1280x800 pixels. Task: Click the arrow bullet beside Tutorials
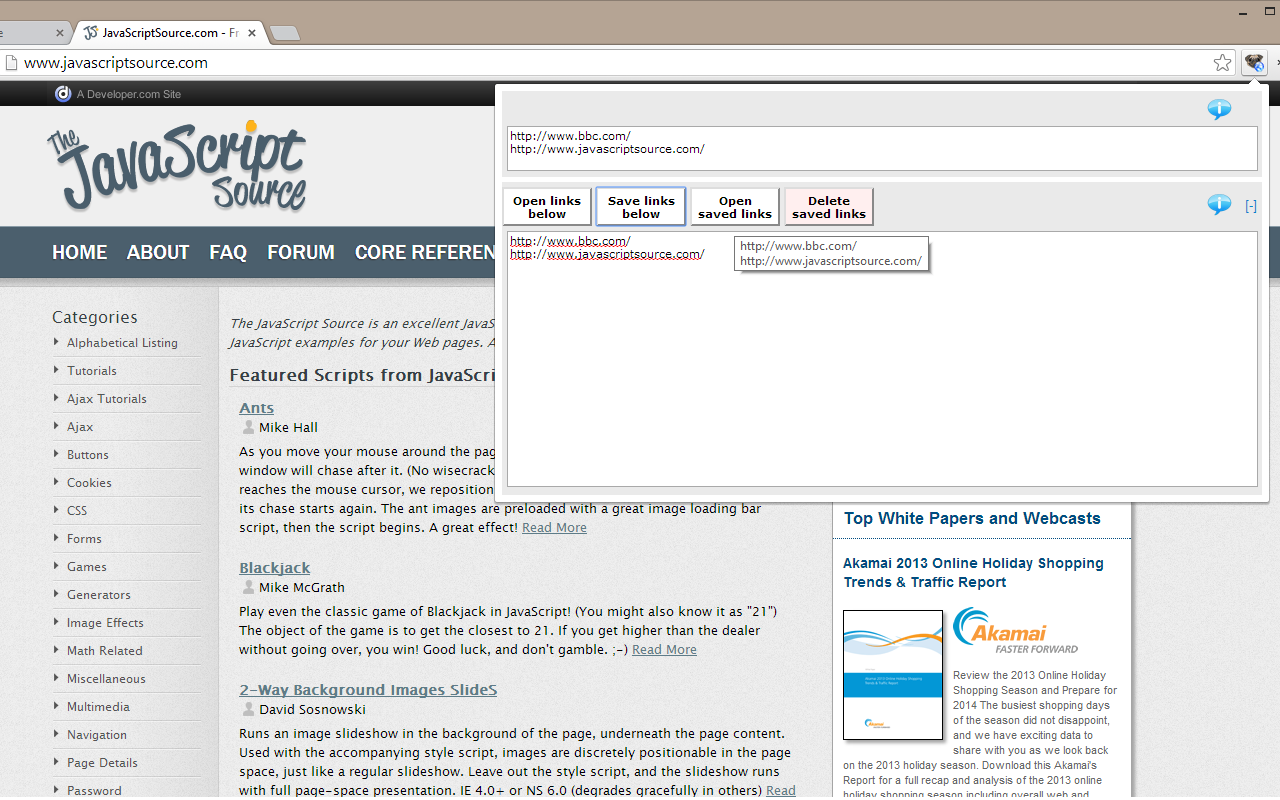(x=56, y=370)
